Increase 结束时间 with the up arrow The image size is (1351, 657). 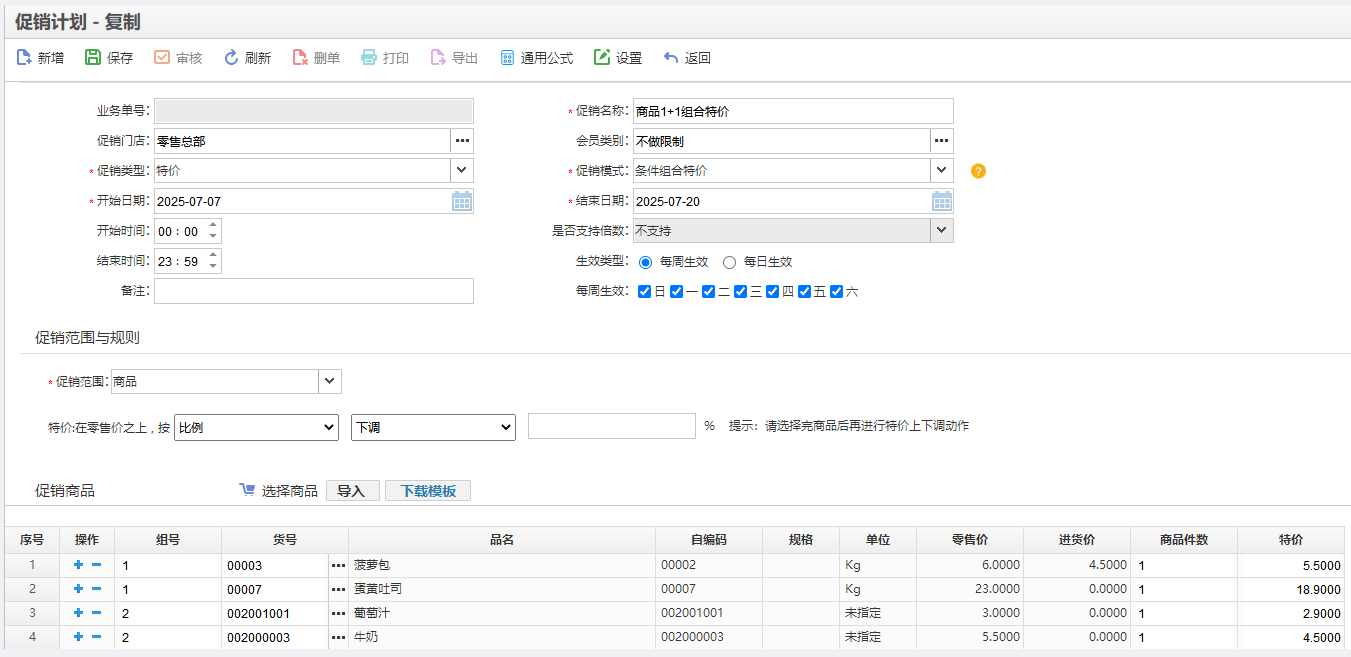(213, 255)
